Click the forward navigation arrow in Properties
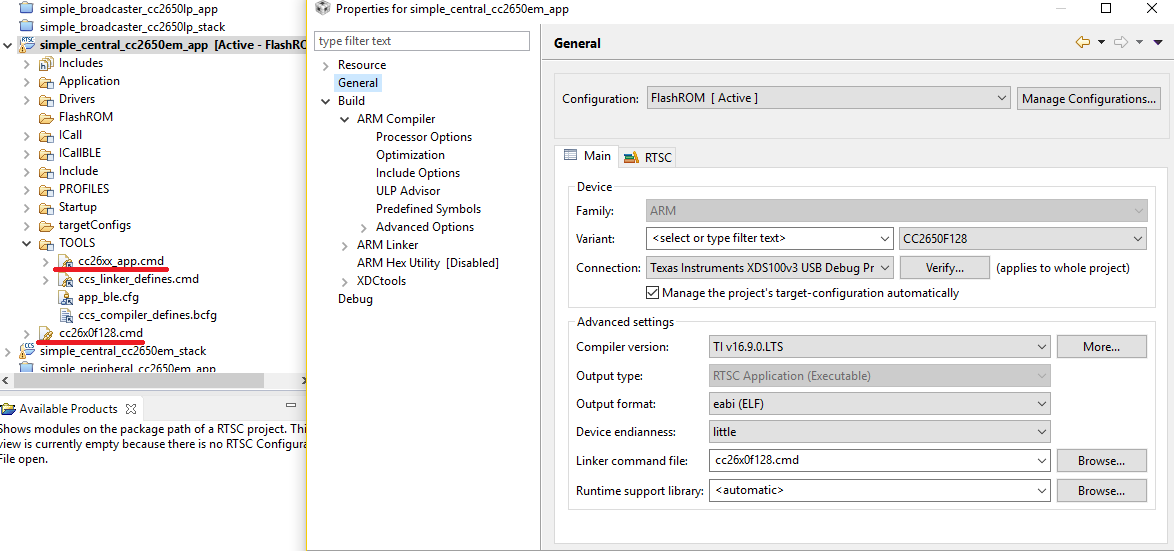The image size is (1174, 551). 1121,43
